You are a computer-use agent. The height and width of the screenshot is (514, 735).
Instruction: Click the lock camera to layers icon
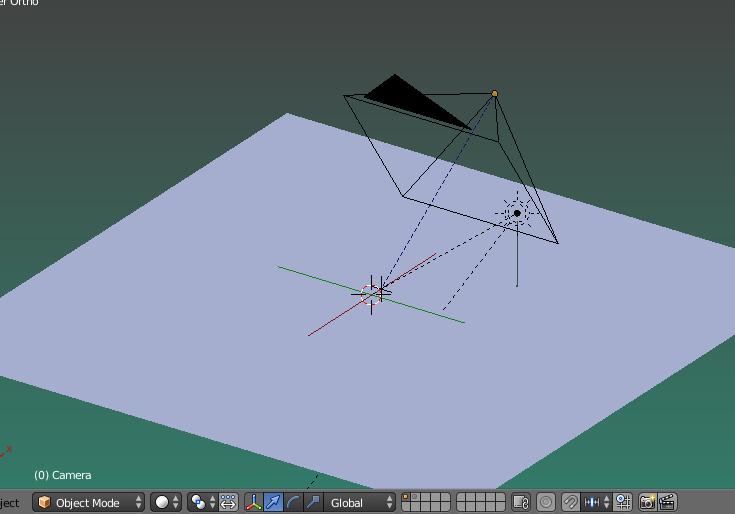coord(520,502)
